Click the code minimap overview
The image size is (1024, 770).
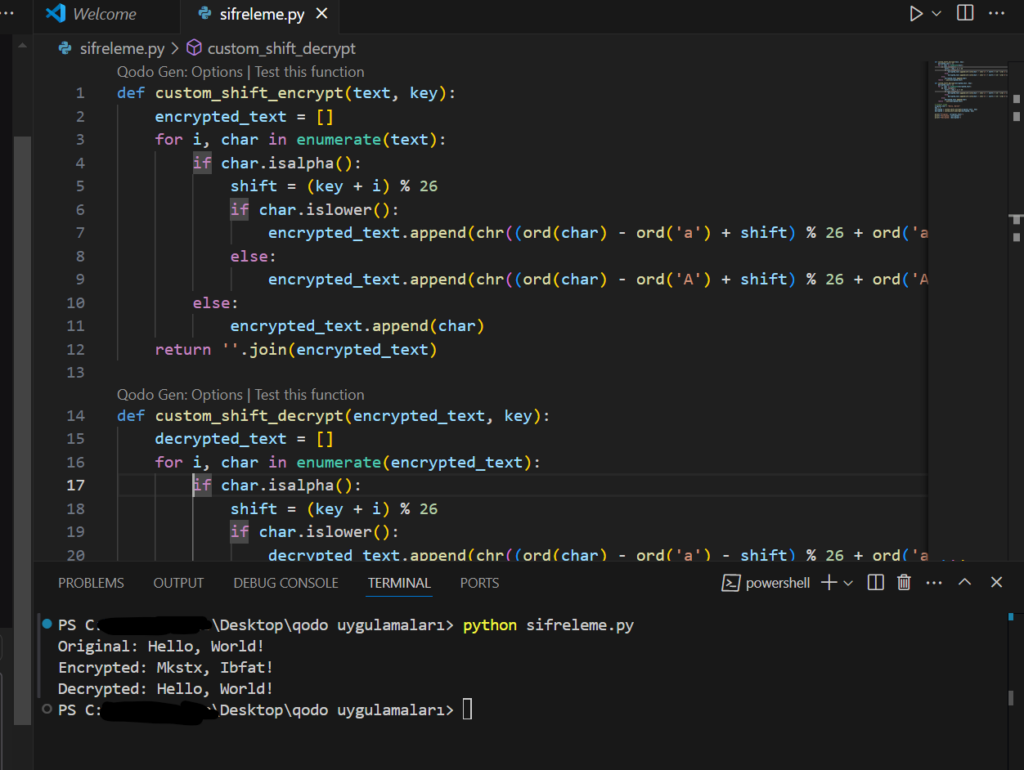[970, 89]
